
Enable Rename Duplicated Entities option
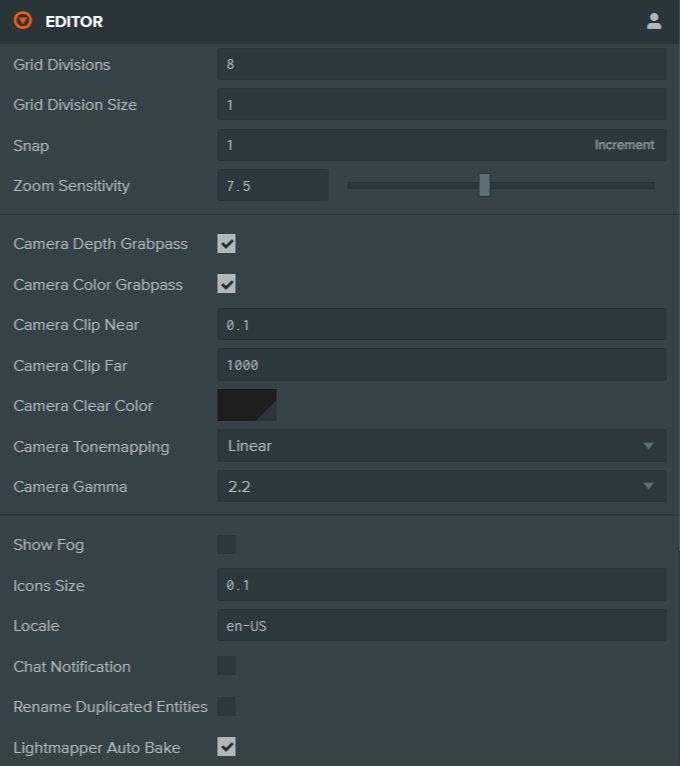pos(227,707)
